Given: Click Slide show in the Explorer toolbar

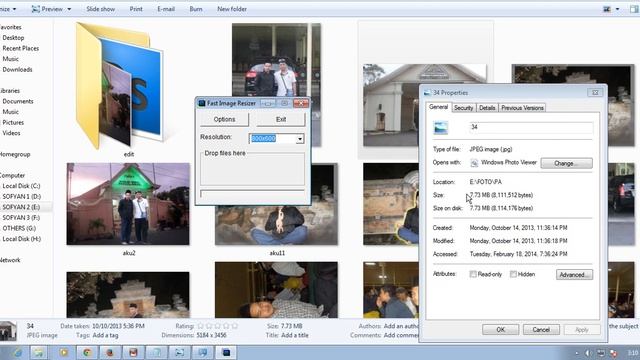Looking at the screenshot, I should (100, 9).
